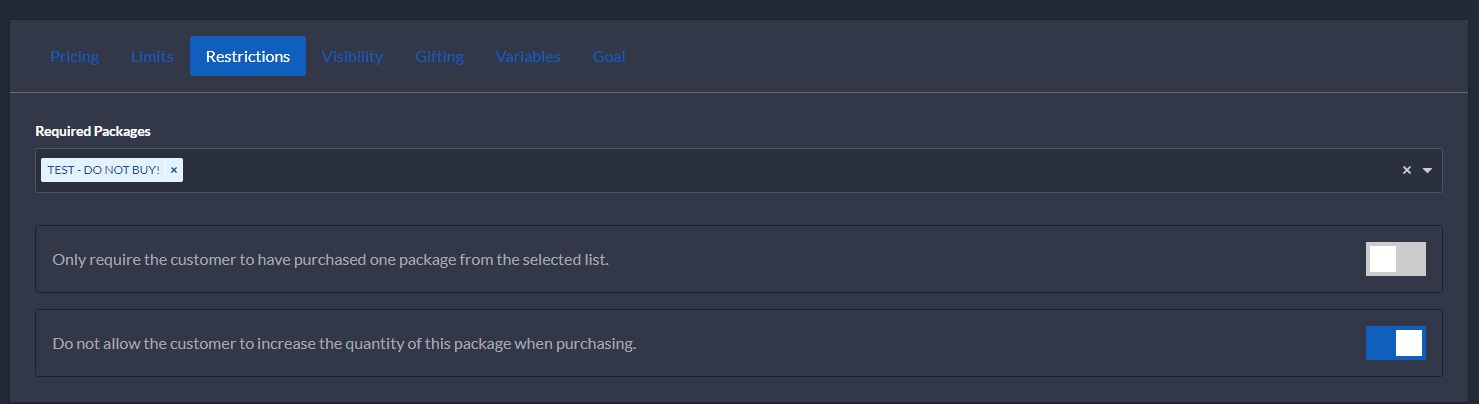Switch to the Pricing tab

point(74,56)
